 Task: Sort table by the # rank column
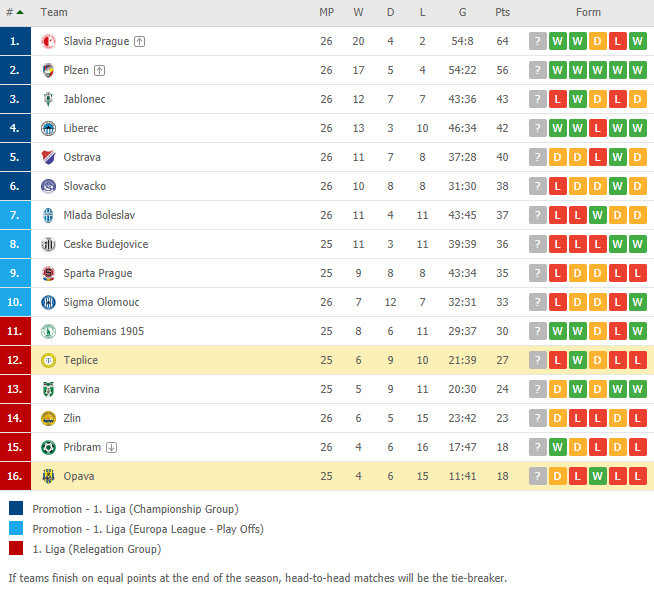pyautogui.click(x=15, y=13)
